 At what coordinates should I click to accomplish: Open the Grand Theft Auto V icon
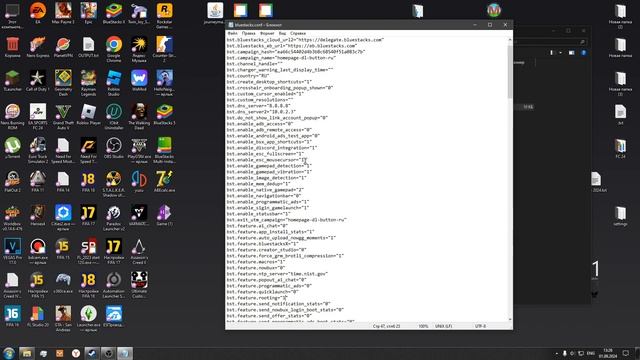pyautogui.click(x=63, y=116)
